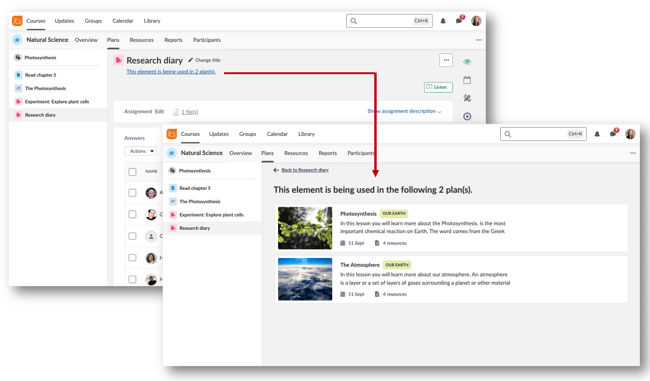Check the fourth student row checkbox

(x=132, y=258)
